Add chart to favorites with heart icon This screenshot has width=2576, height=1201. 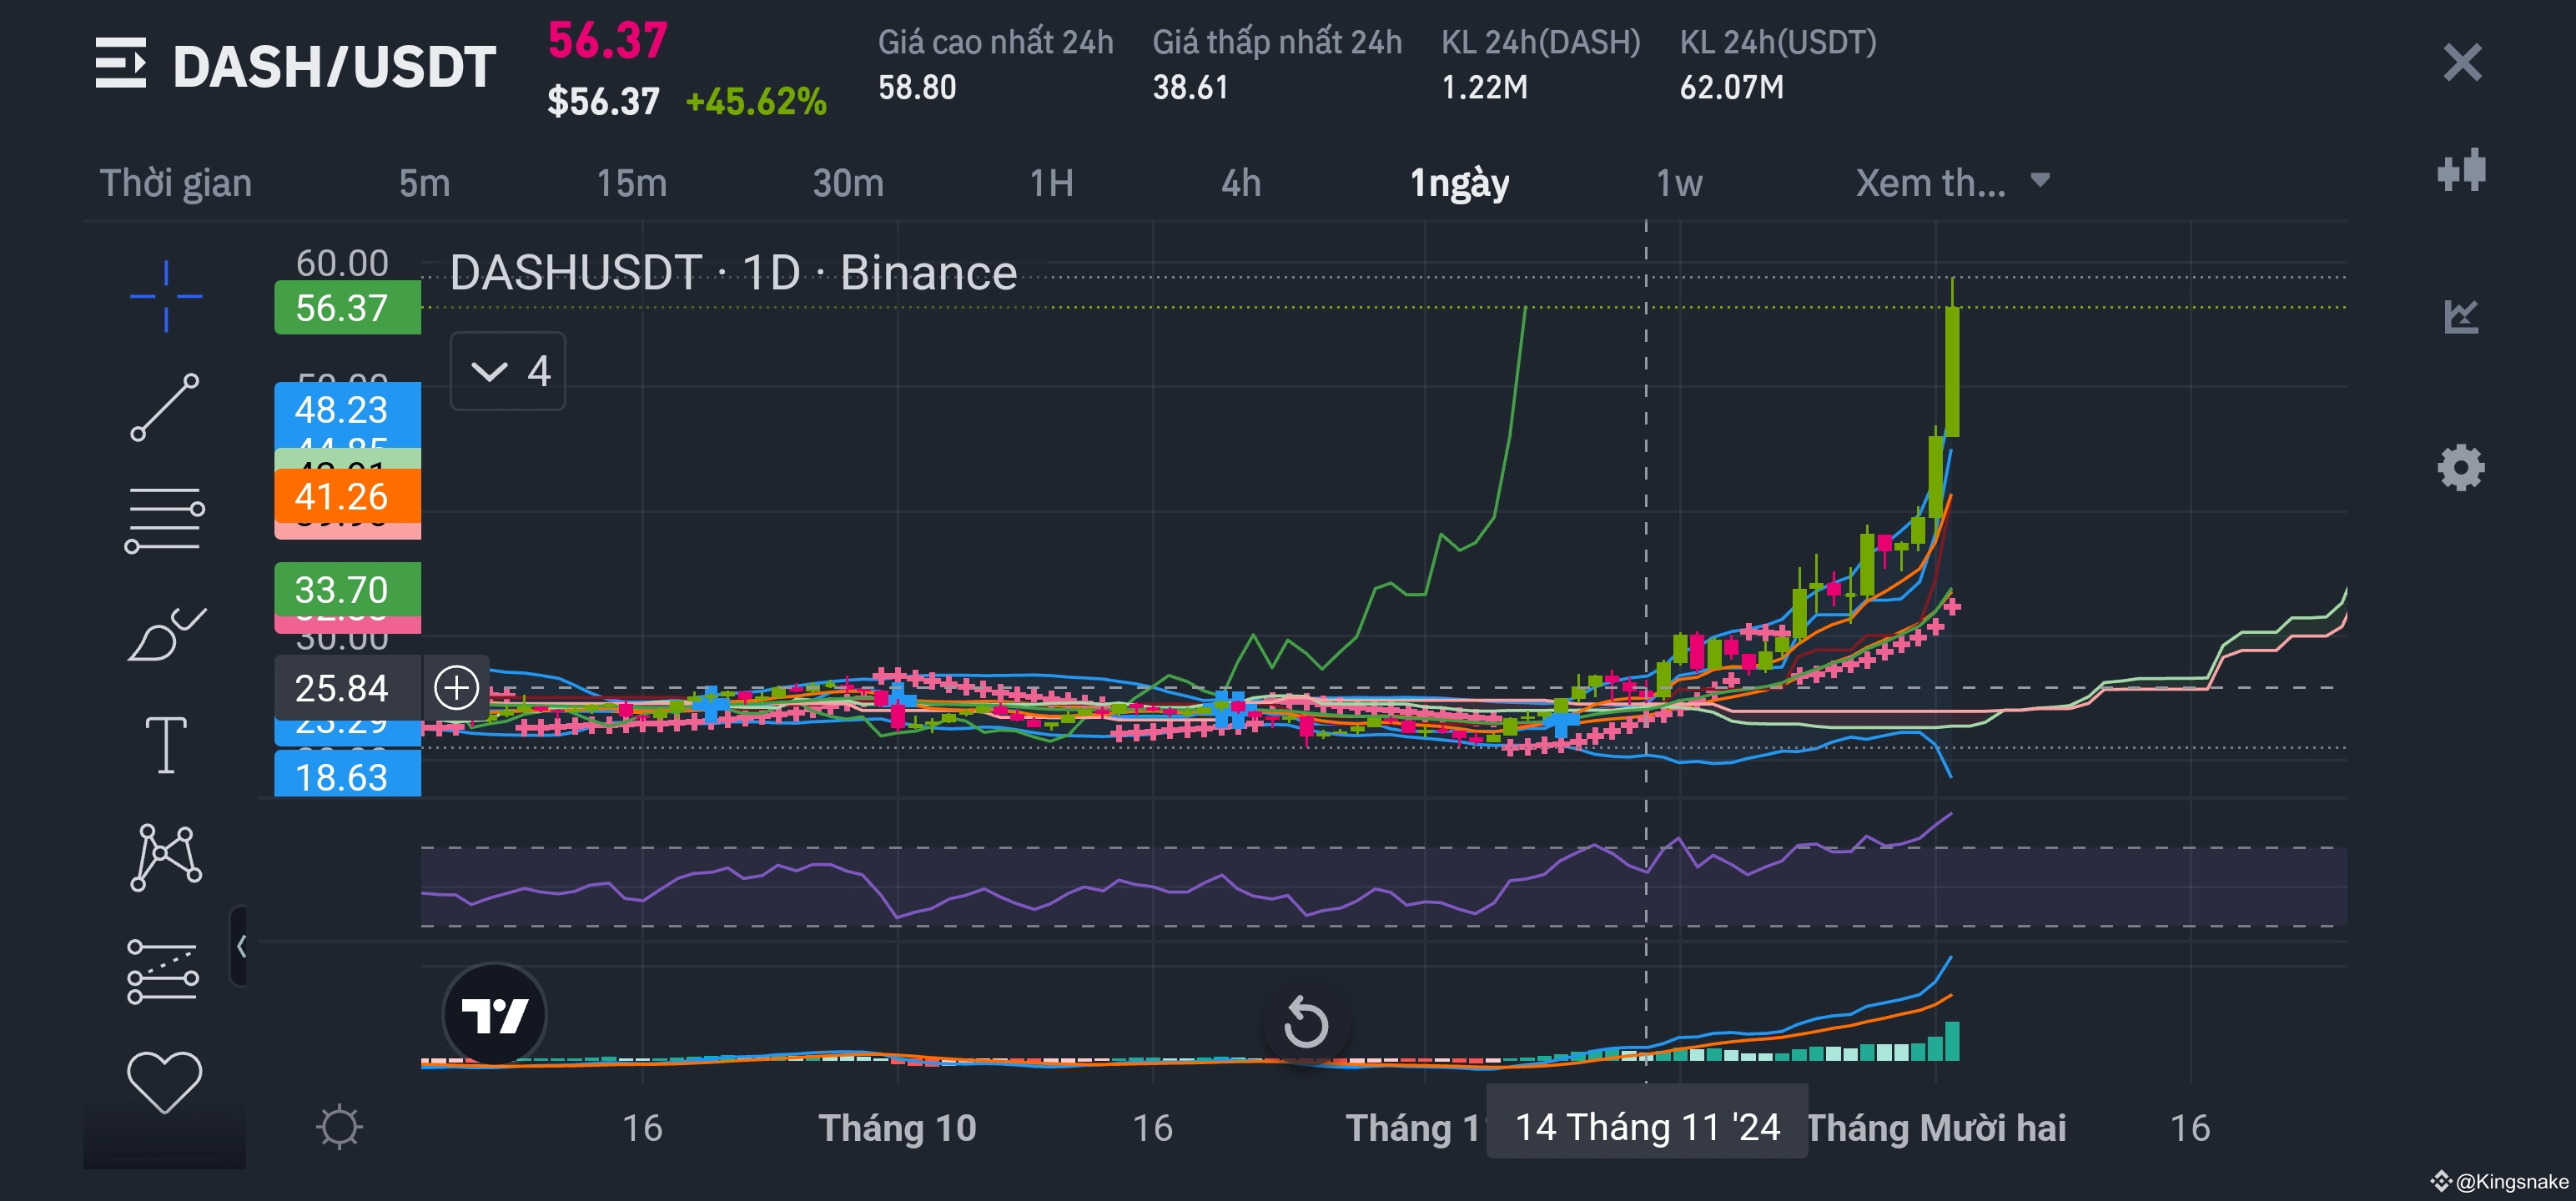165,1082
